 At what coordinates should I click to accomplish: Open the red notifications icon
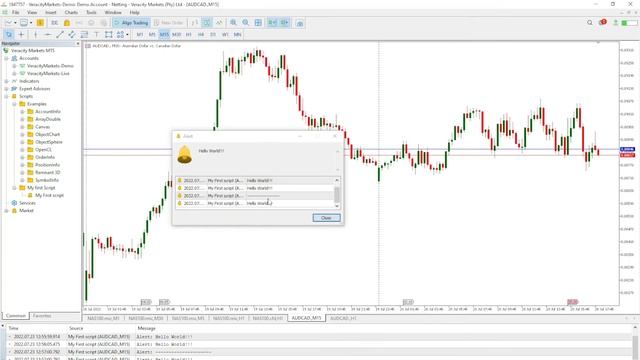[602, 22]
